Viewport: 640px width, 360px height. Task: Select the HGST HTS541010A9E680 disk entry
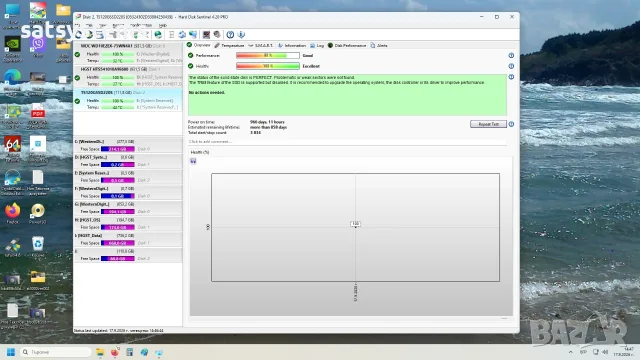click(x=128, y=76)
